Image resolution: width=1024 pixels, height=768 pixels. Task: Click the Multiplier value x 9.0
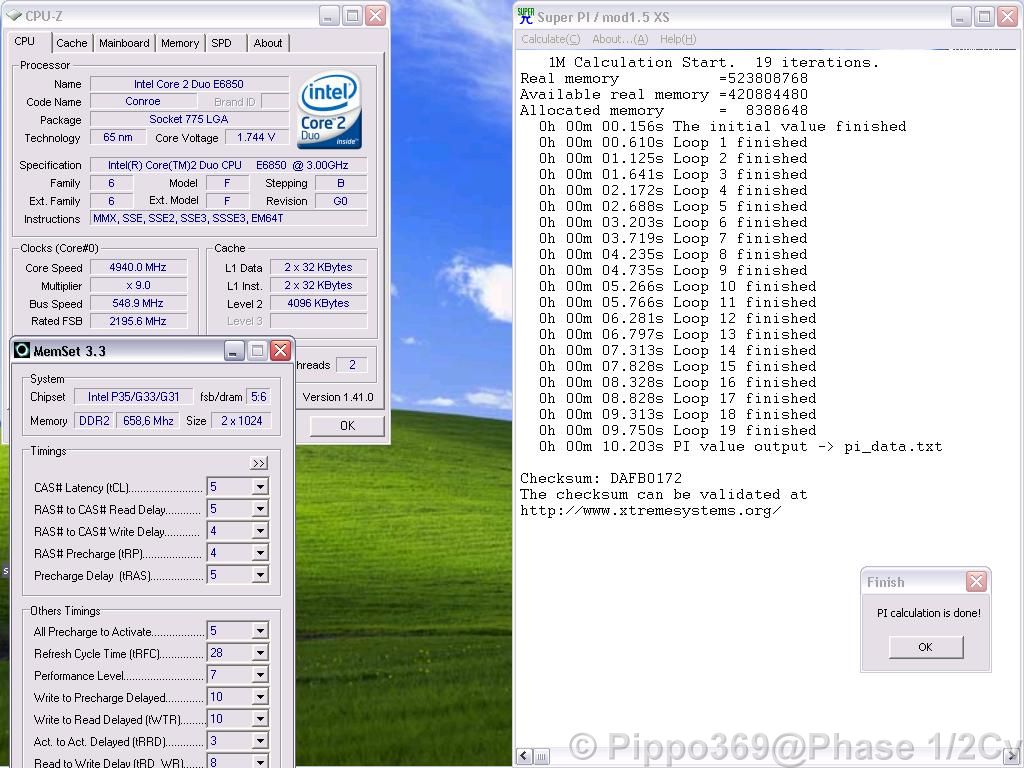[x=138, y=285]
